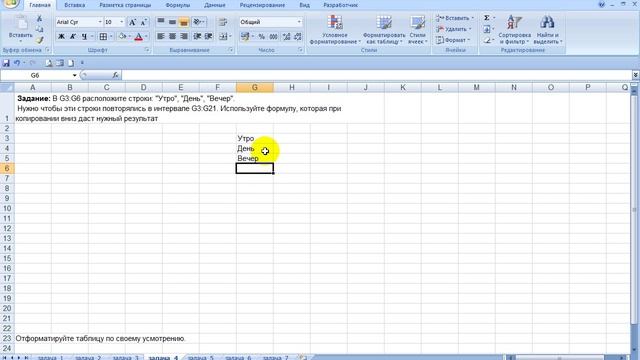Viewport: 640px width, 360px height.
Task: Click the Office button orb
Action: (x=11, y=3)
